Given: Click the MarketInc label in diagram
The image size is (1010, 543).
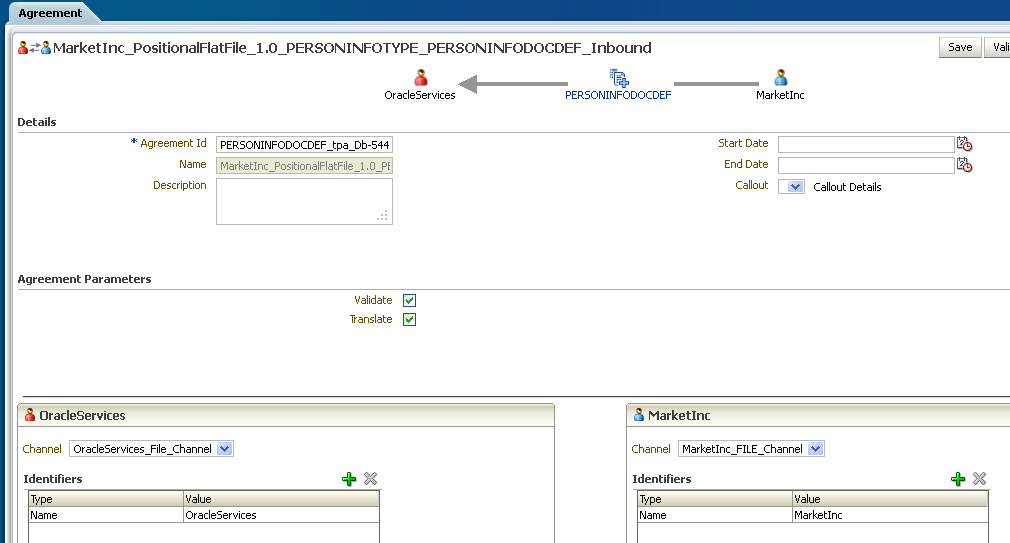Looking at the screenshot, I should click(x=780, y=95).
